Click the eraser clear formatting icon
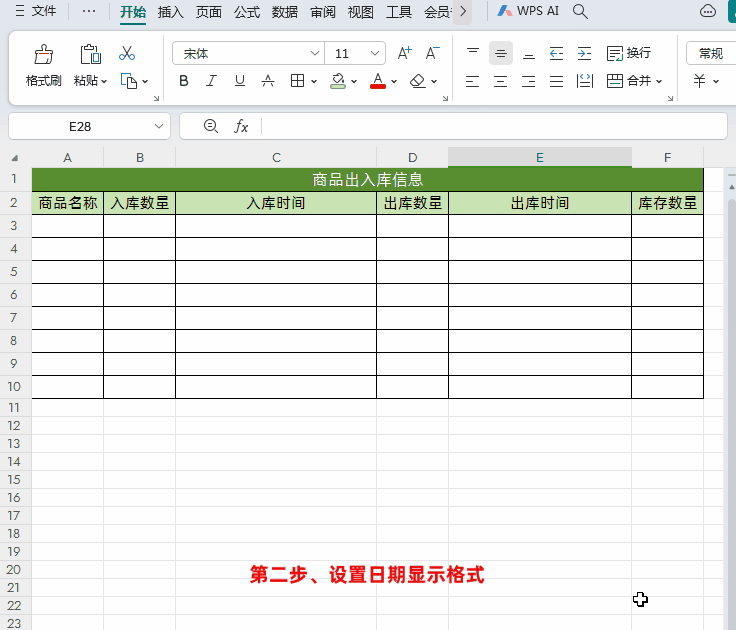The height and width of the screenshot is (630, 736). 417,81
